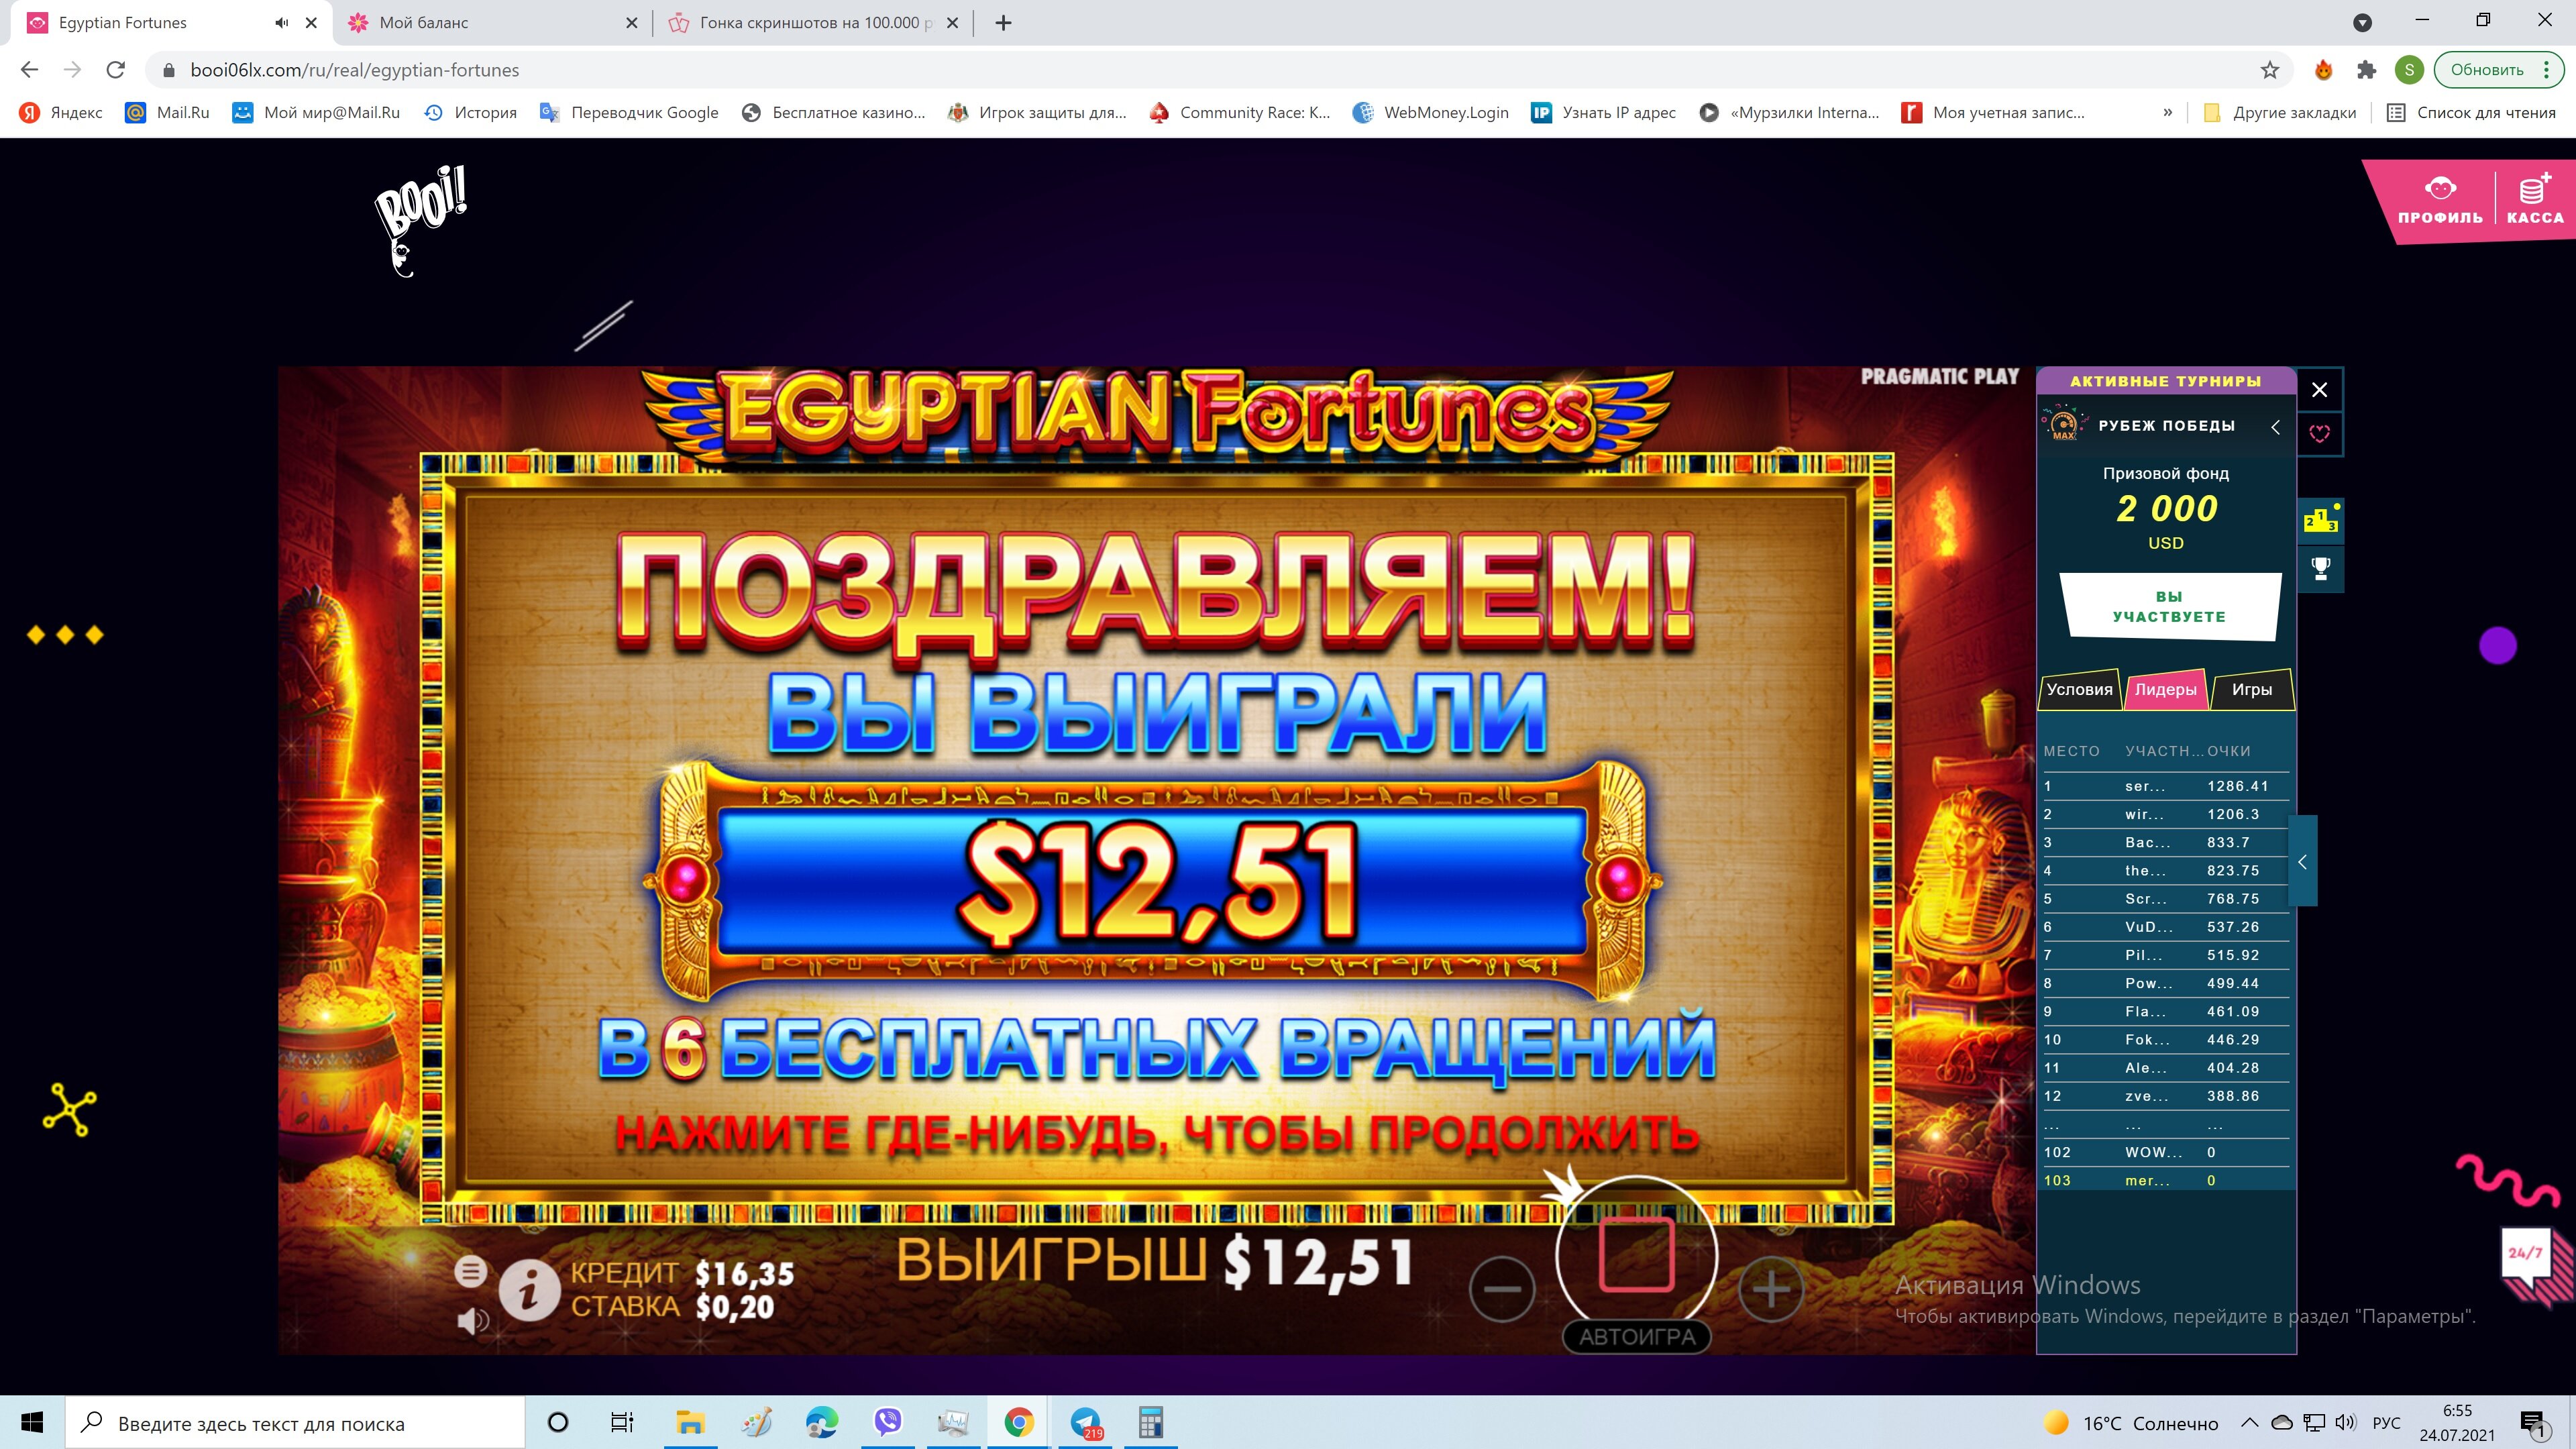Collapse the РУБЕЖ ПОБЕДЫ tournament chevron

(2276, 427)
